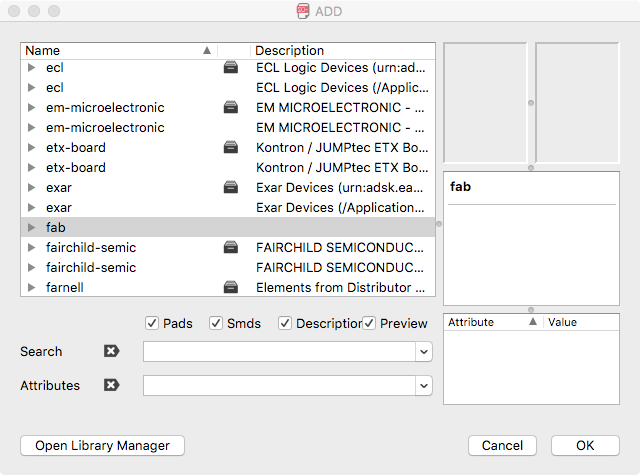
Task: Uncheck the Preview checkbox
Action: (x=369, y=323)
